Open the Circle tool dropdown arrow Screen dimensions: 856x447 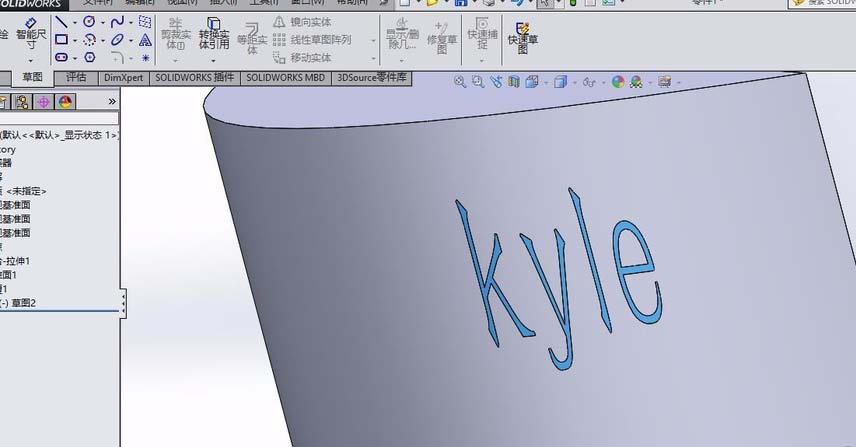(x=103, y=22)
